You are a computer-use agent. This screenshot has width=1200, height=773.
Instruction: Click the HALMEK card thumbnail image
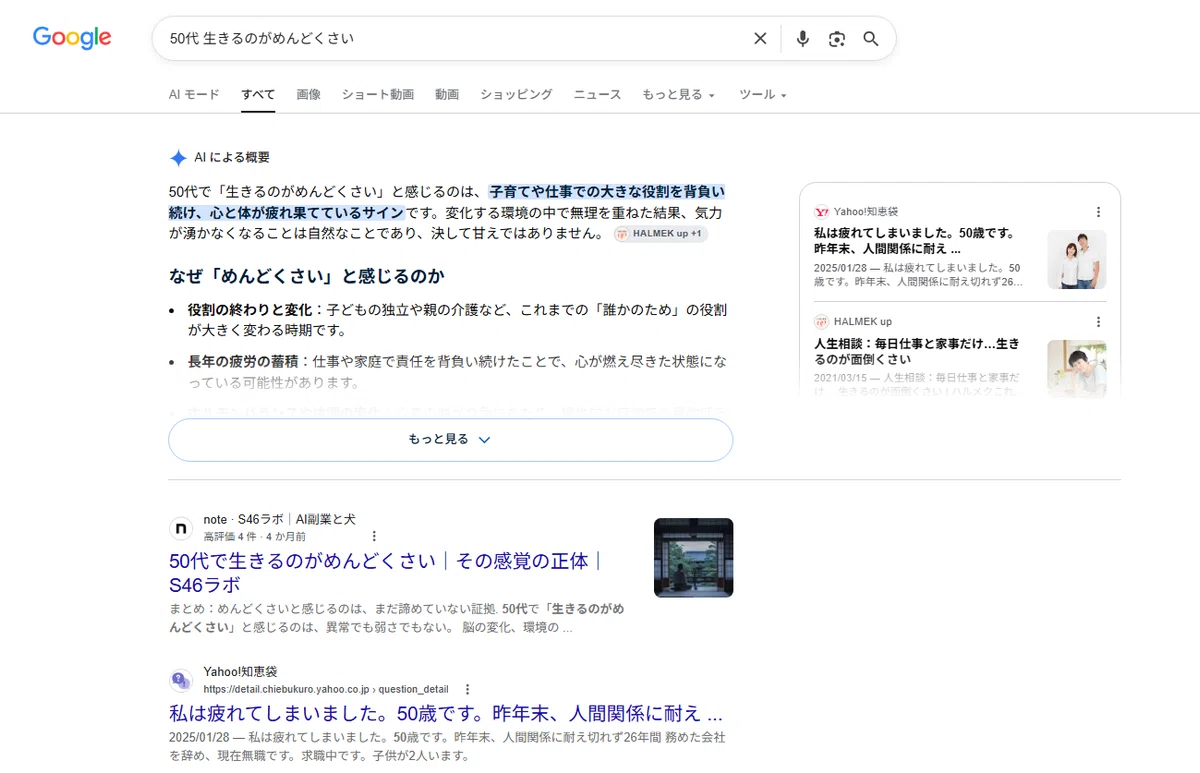(1077, 369)
